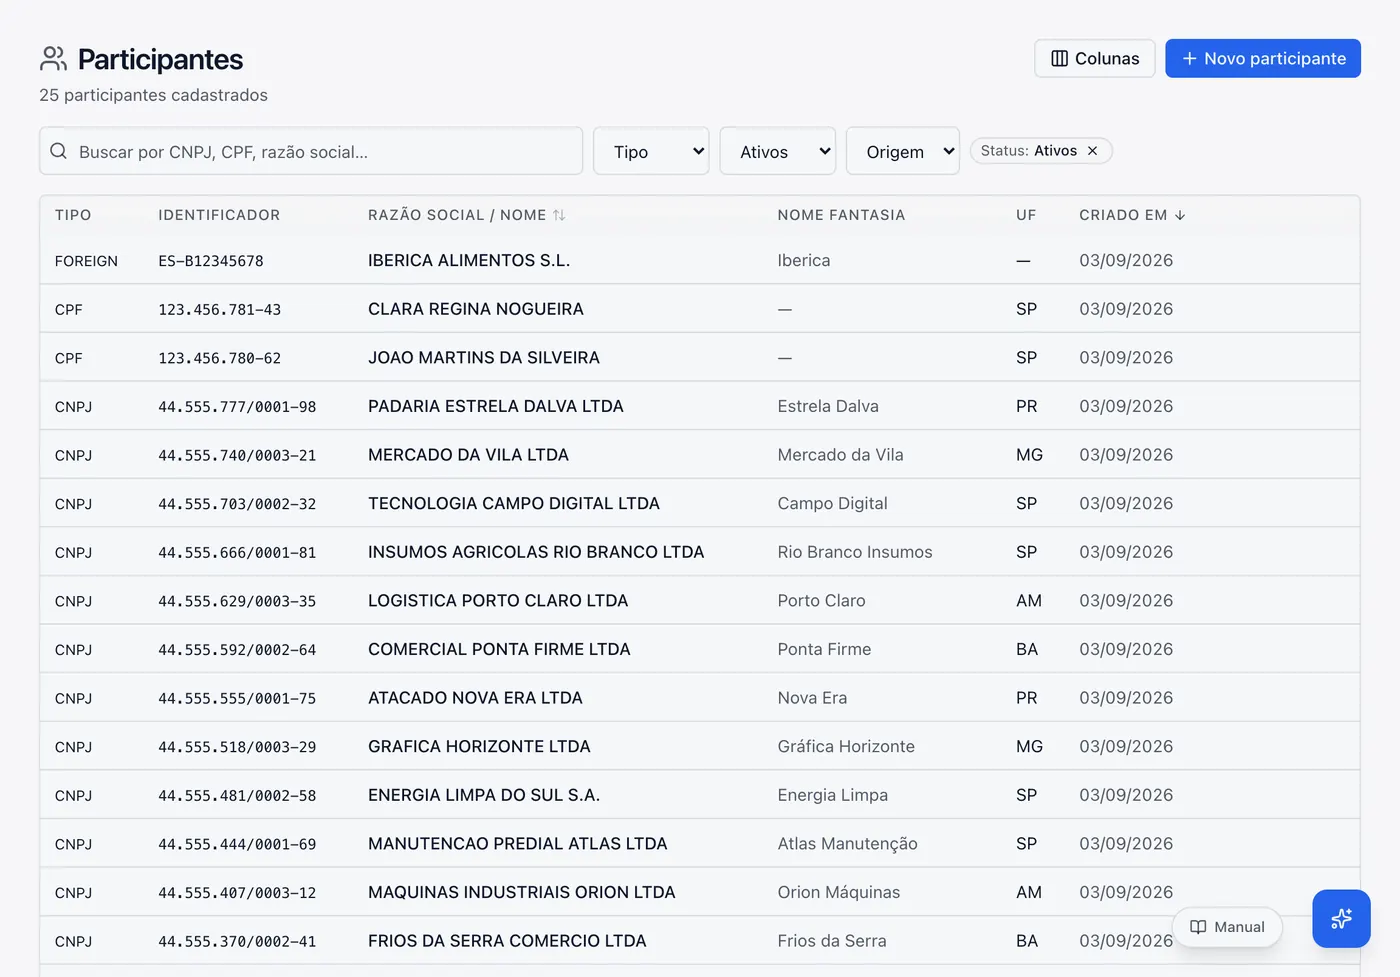Click CNPJ 44.555.518/0003-29

(x=237, y=747)
